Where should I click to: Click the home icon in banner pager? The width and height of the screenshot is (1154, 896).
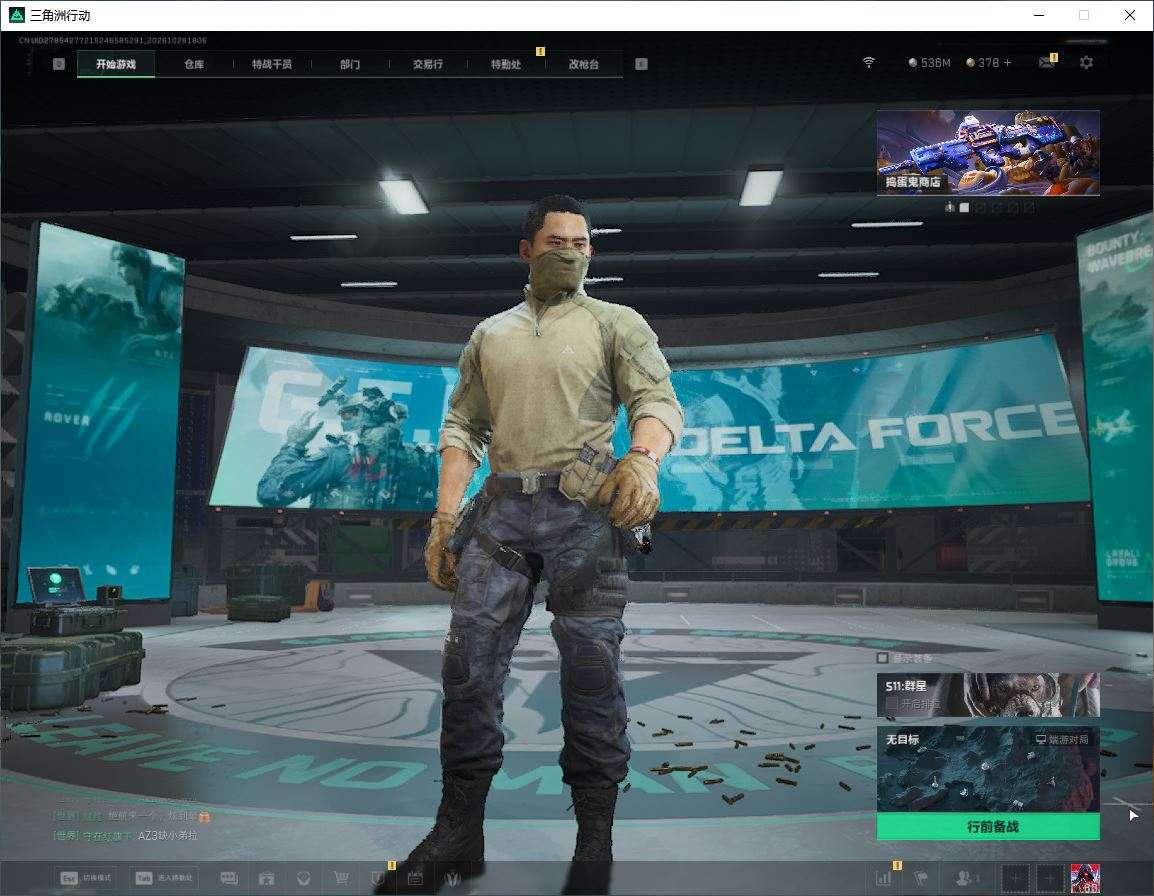[x=949, y=208]
